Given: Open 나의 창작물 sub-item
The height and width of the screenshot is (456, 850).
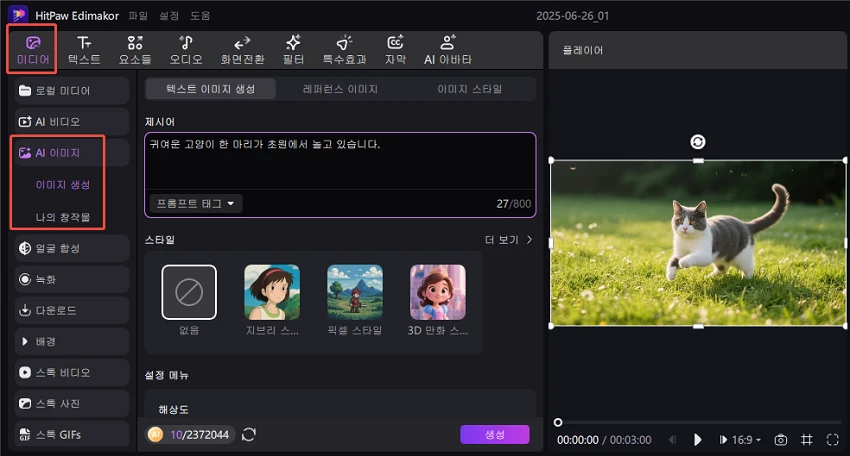Looking at the screenshot, I should [63, 217].
